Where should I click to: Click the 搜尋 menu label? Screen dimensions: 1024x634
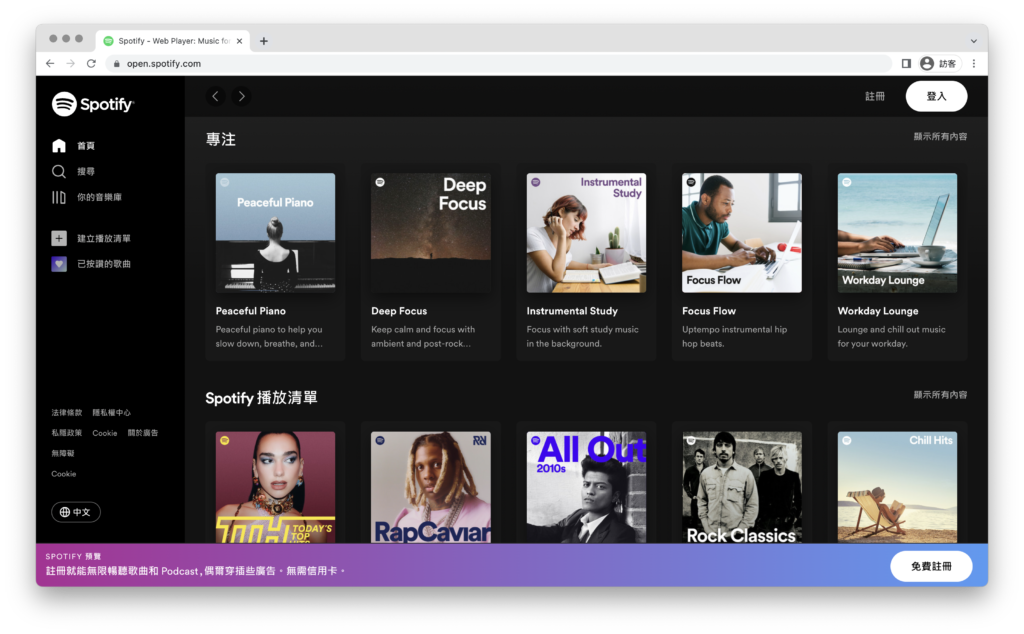click(x=86, y=172)
